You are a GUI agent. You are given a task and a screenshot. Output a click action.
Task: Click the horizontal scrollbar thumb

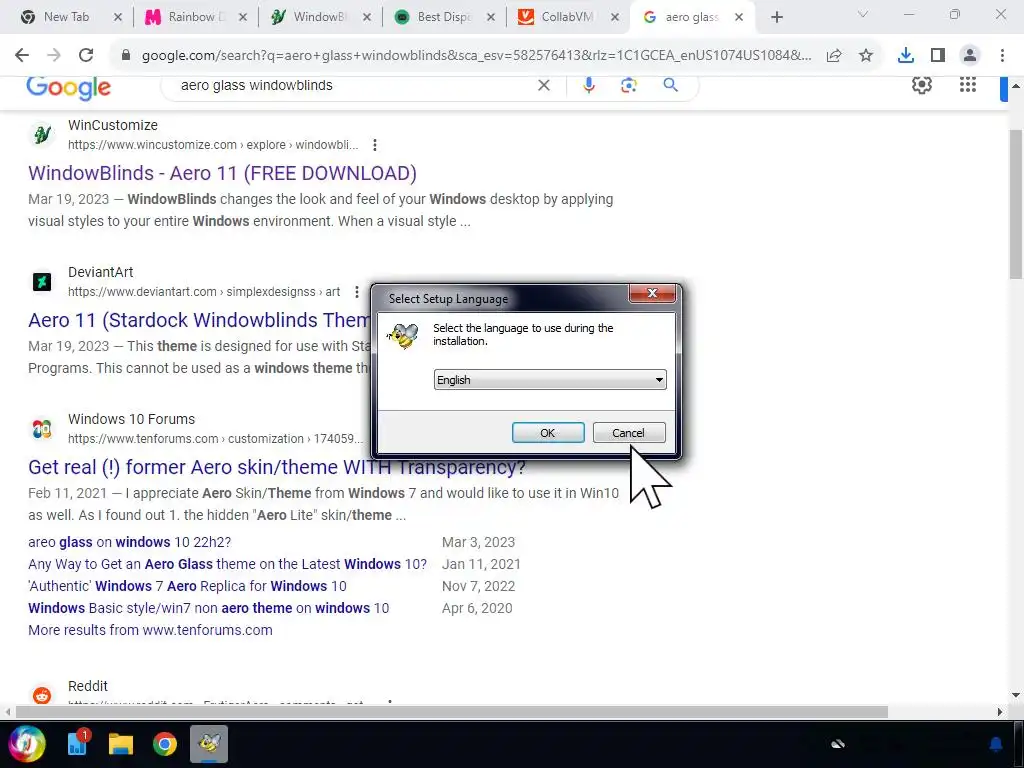(x=452, y=712)
